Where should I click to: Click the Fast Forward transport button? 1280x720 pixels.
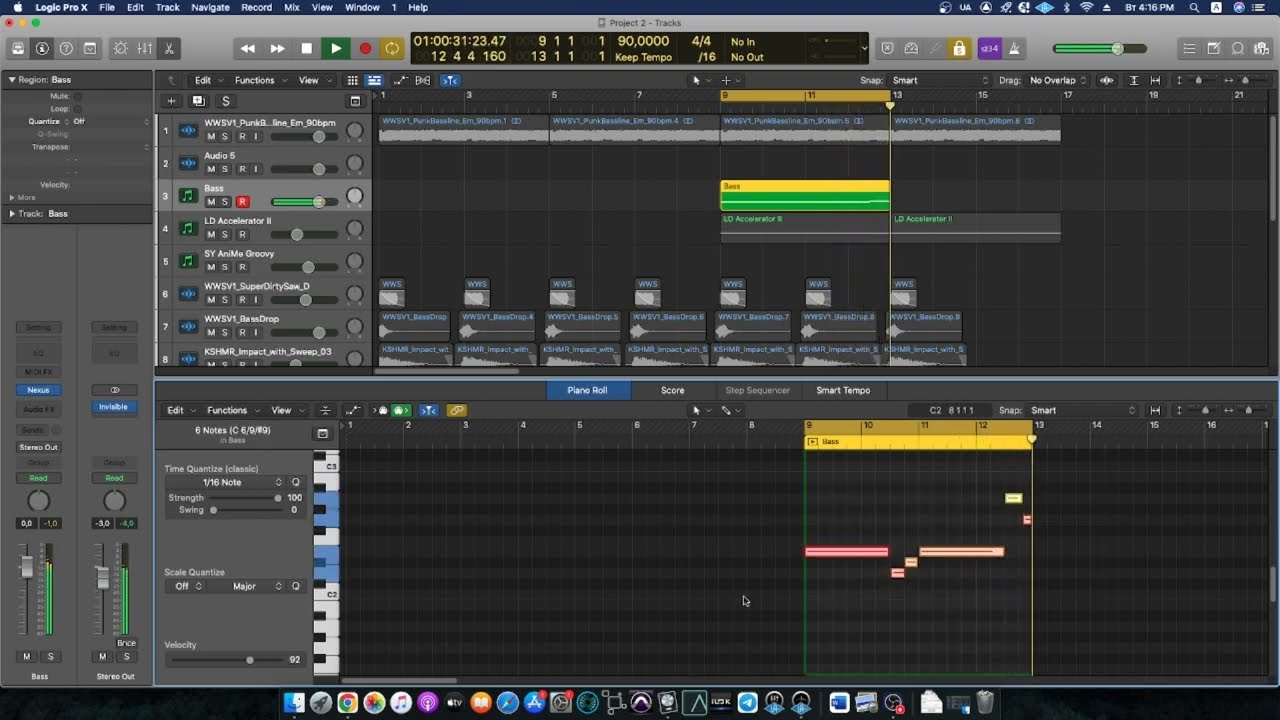click(277, 48)
